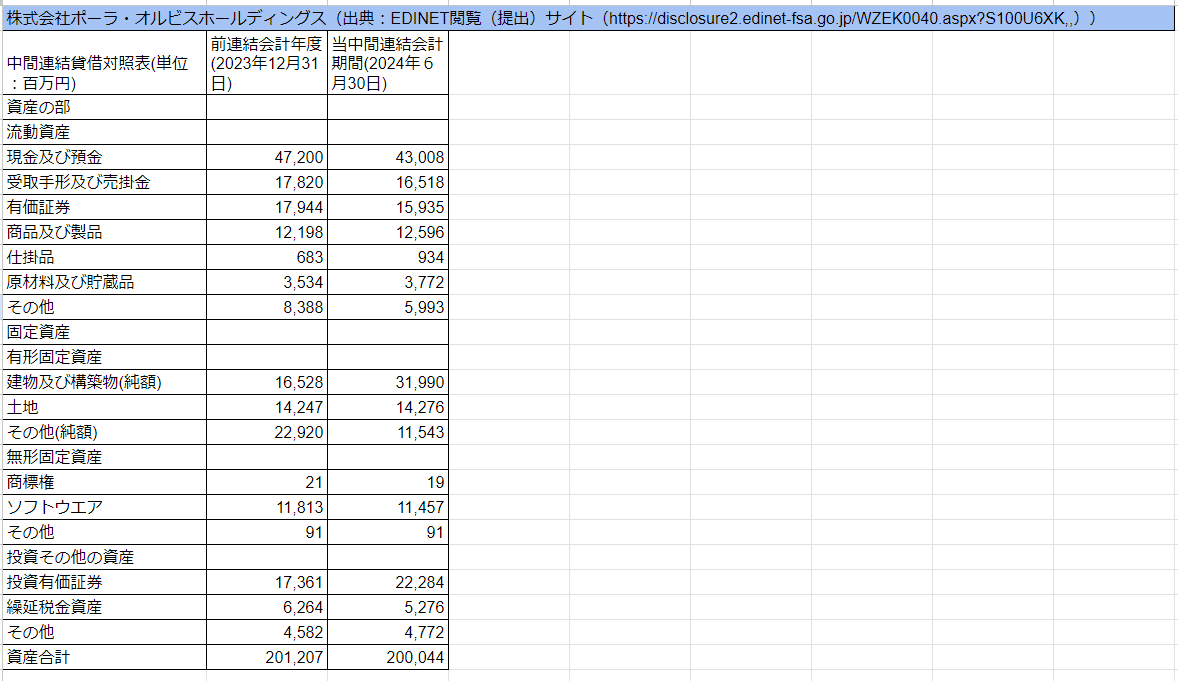This screenshot has width=1178, height=681.
Task: Click the 投資その他の資産 row label
Action: click(104, 557)
